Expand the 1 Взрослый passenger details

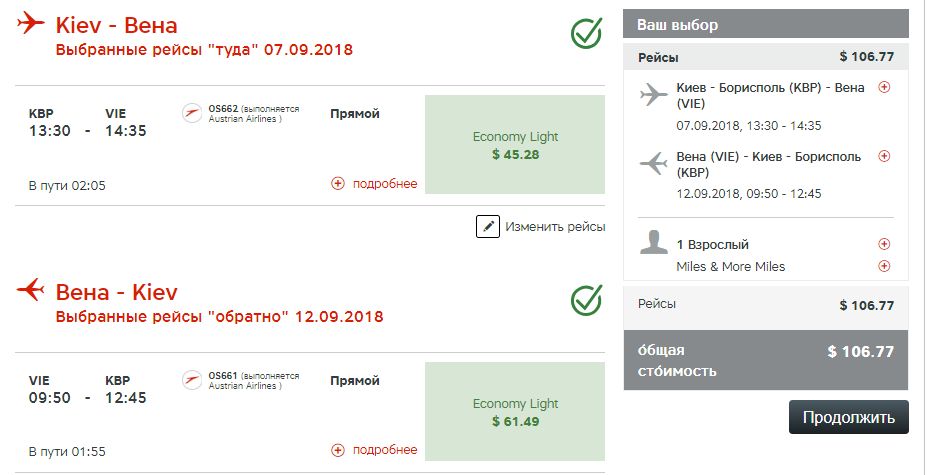click(883, 244)
